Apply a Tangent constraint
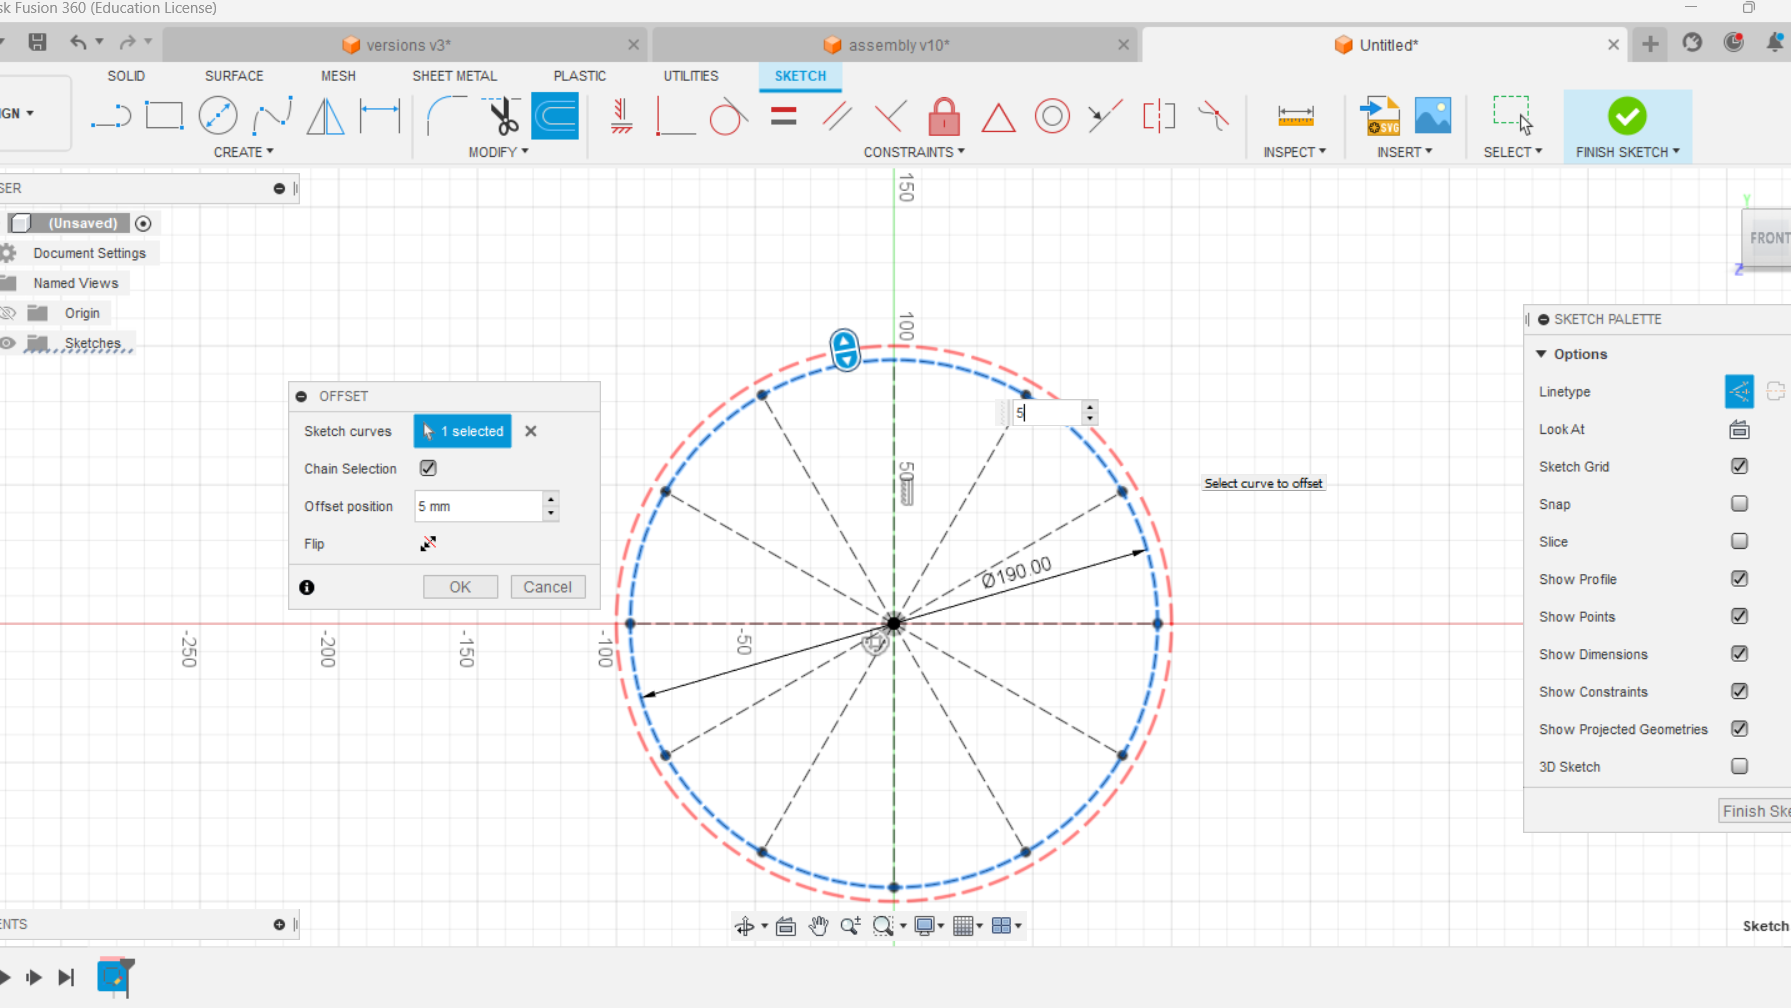 tap(729, 117)
